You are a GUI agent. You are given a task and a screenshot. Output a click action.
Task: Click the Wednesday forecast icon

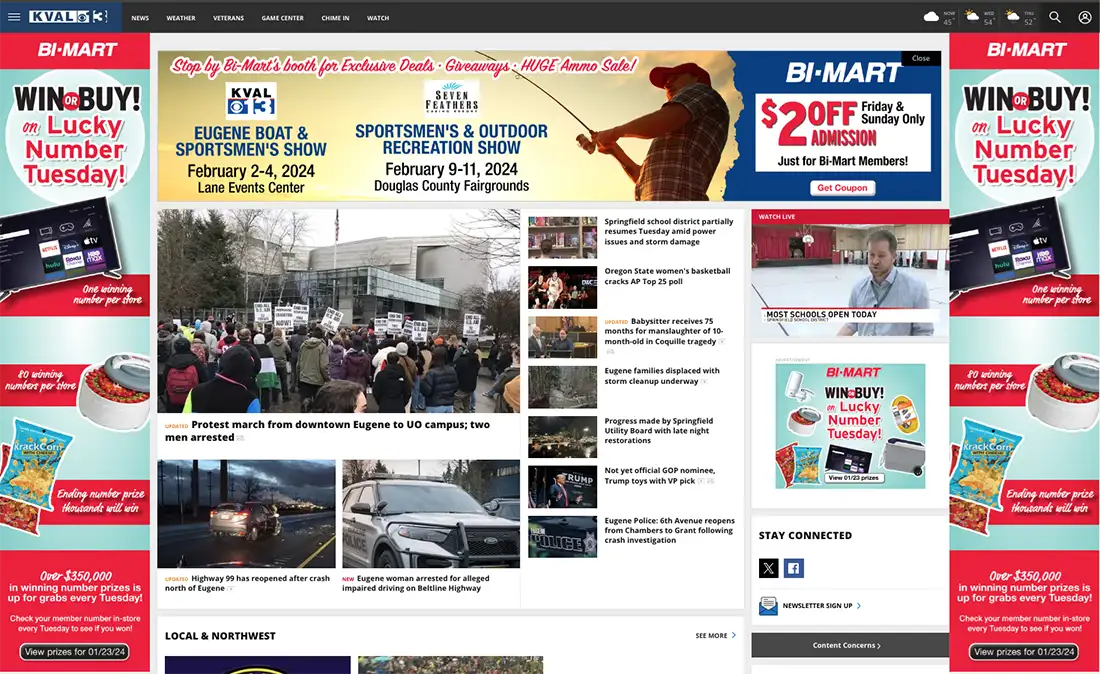point(972,16)
